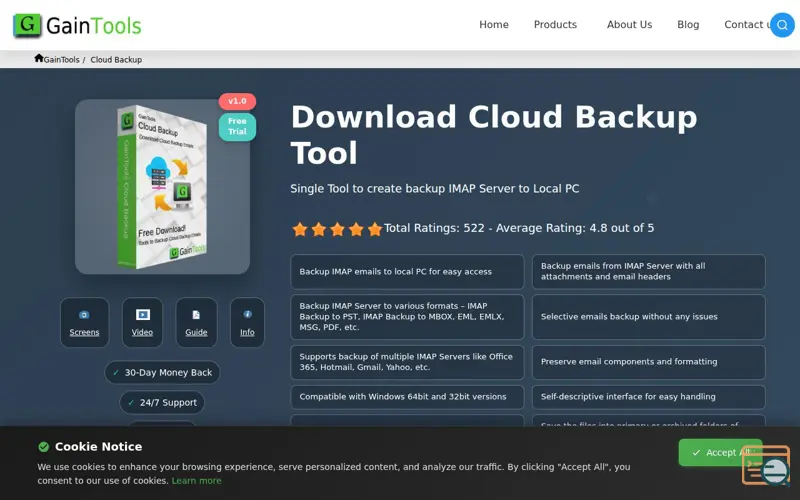Open Learn more cookie link
This screenshot has height=500, width=800.
pos(196,481)
